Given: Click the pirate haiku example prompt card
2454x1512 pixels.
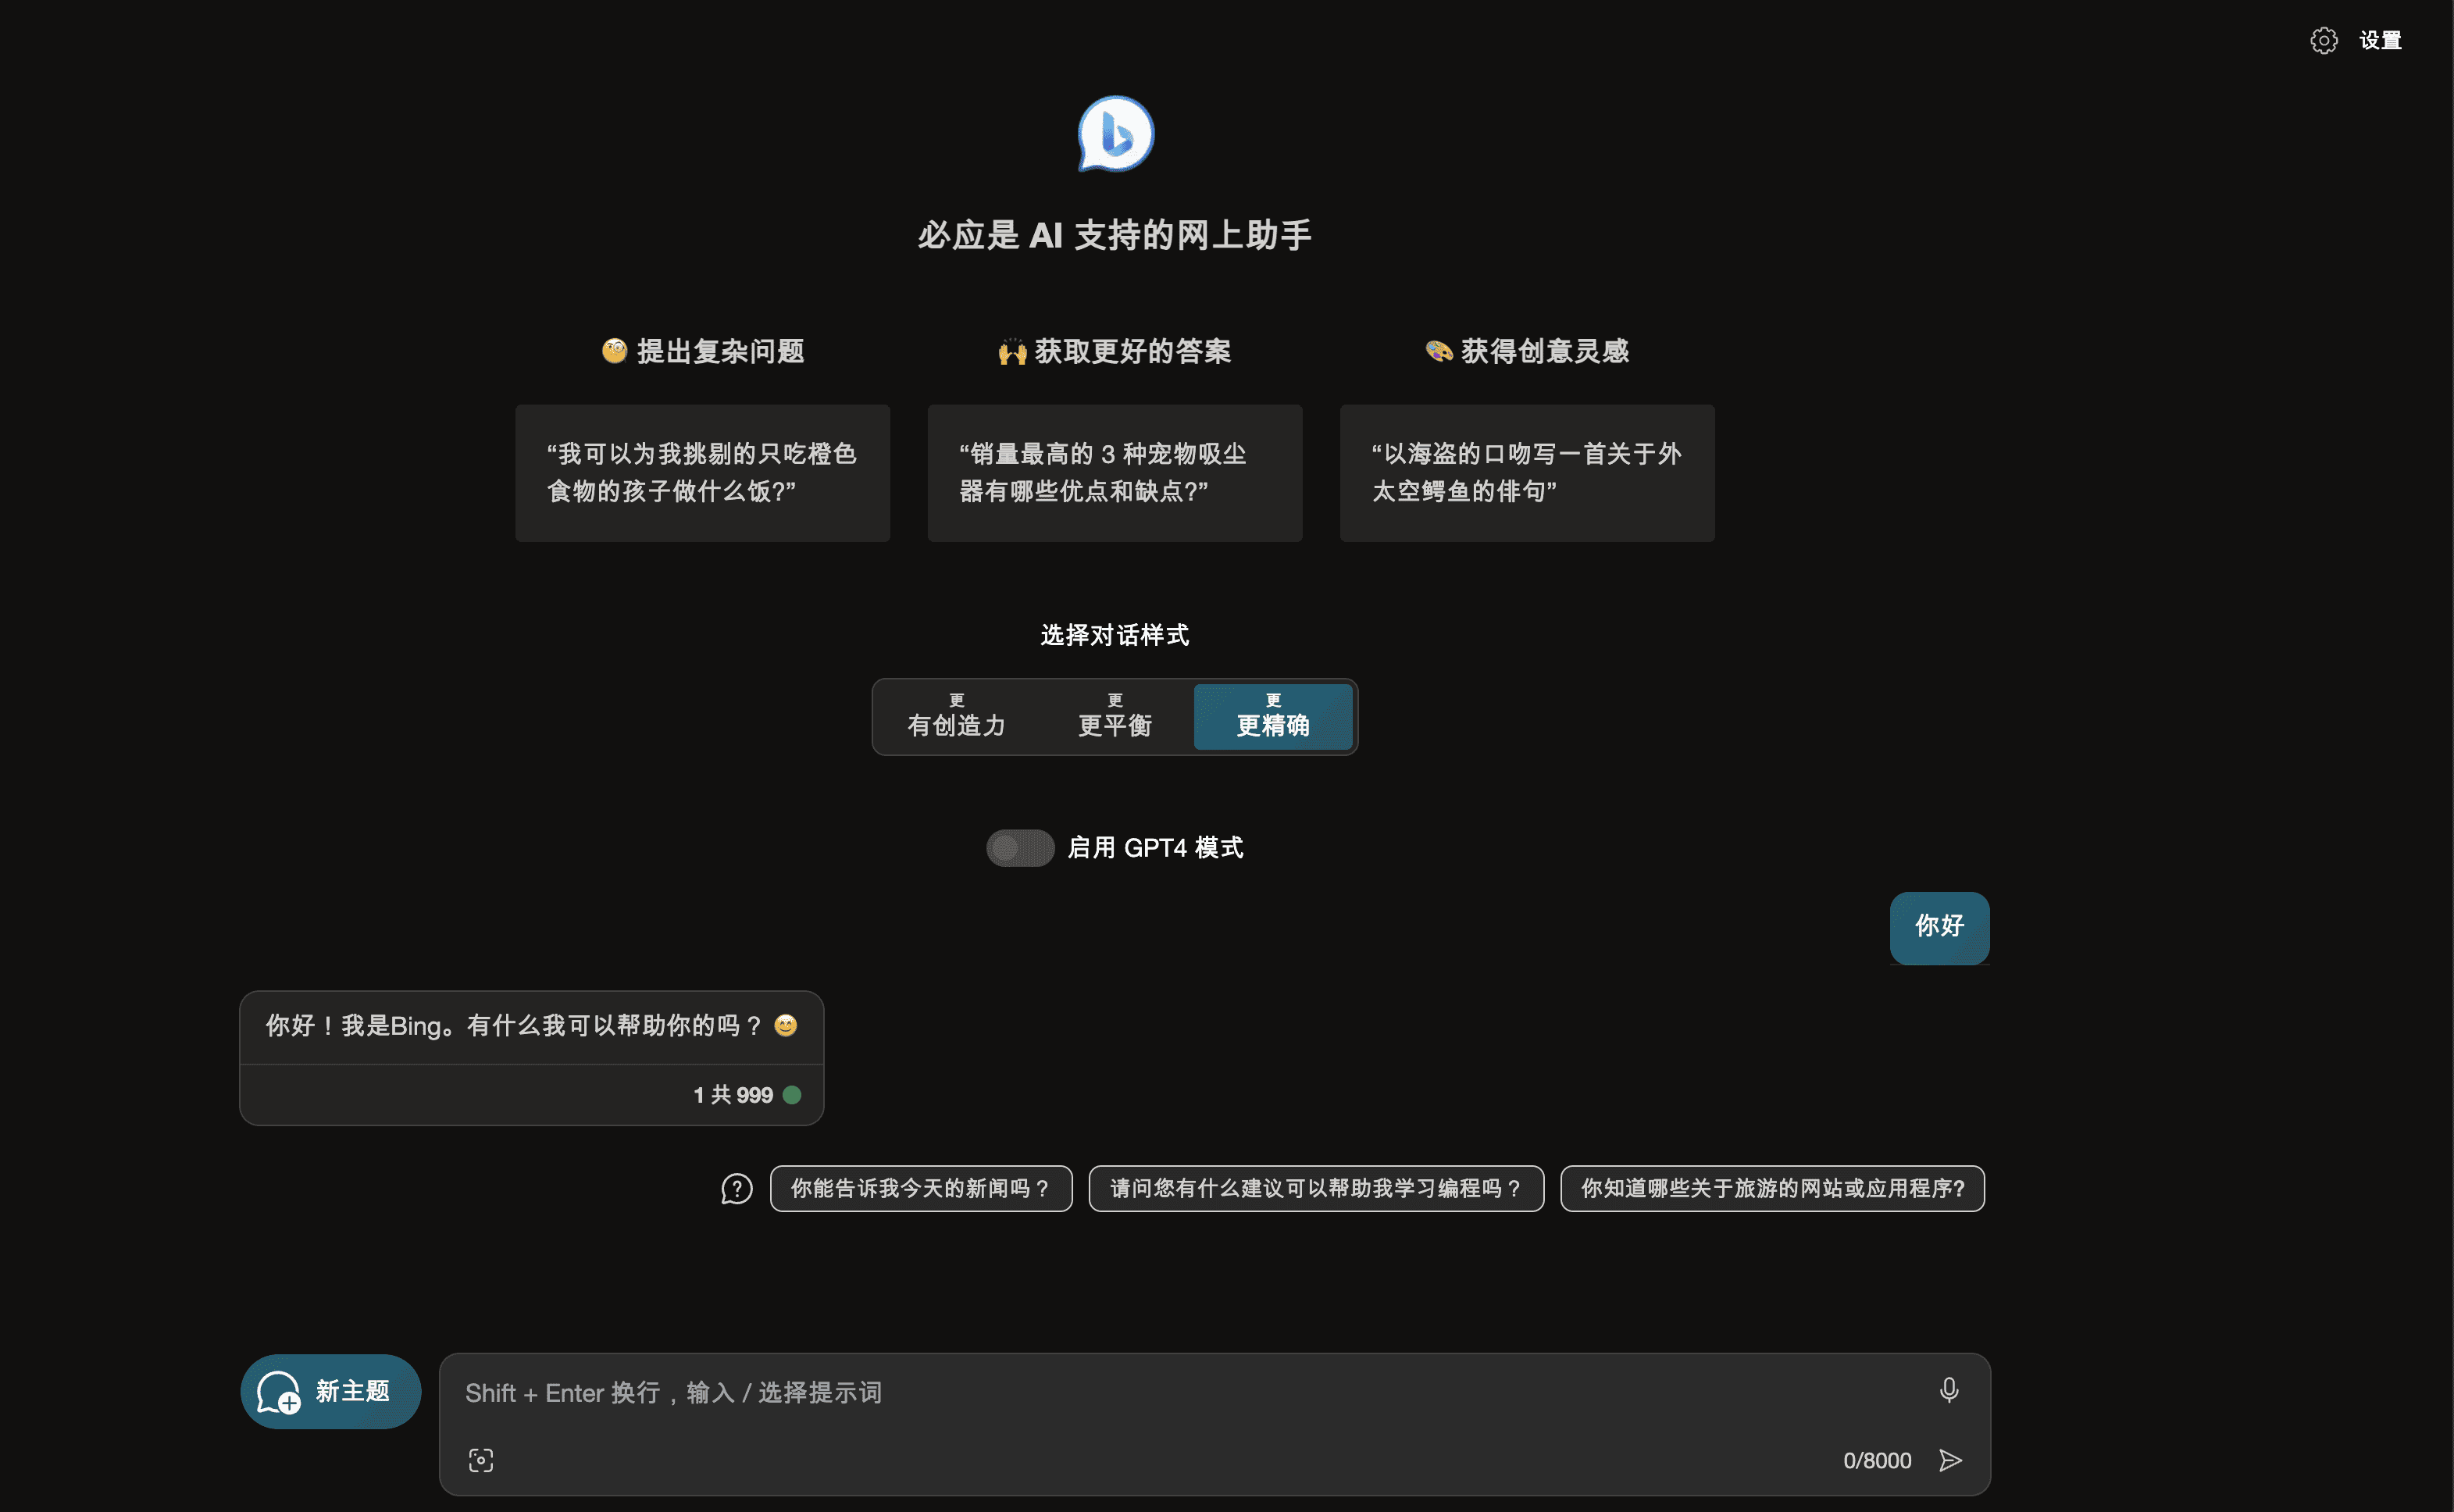Looking at the screenshot, I should (x=1527, y=473).
